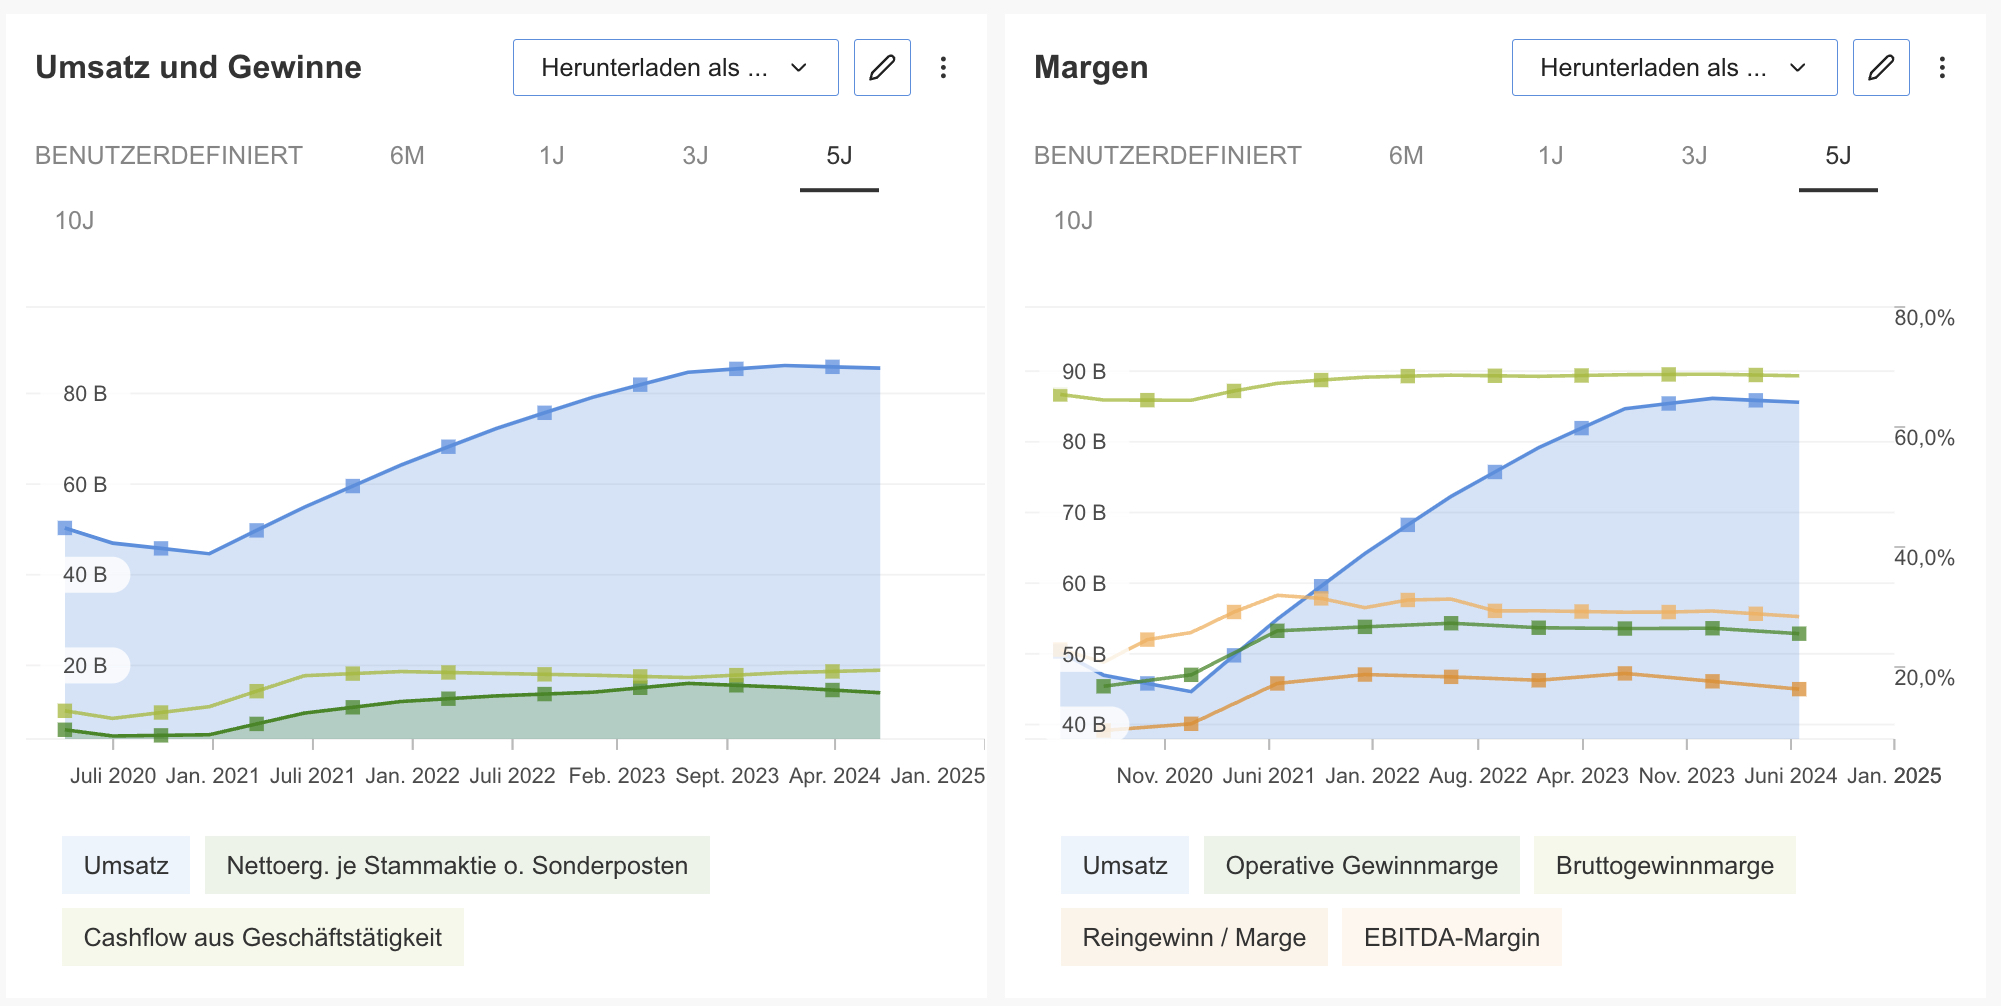Toggle Umsatz legend in Umsatz und Gewinne
2001x1006 pixels.
[126, 865]
